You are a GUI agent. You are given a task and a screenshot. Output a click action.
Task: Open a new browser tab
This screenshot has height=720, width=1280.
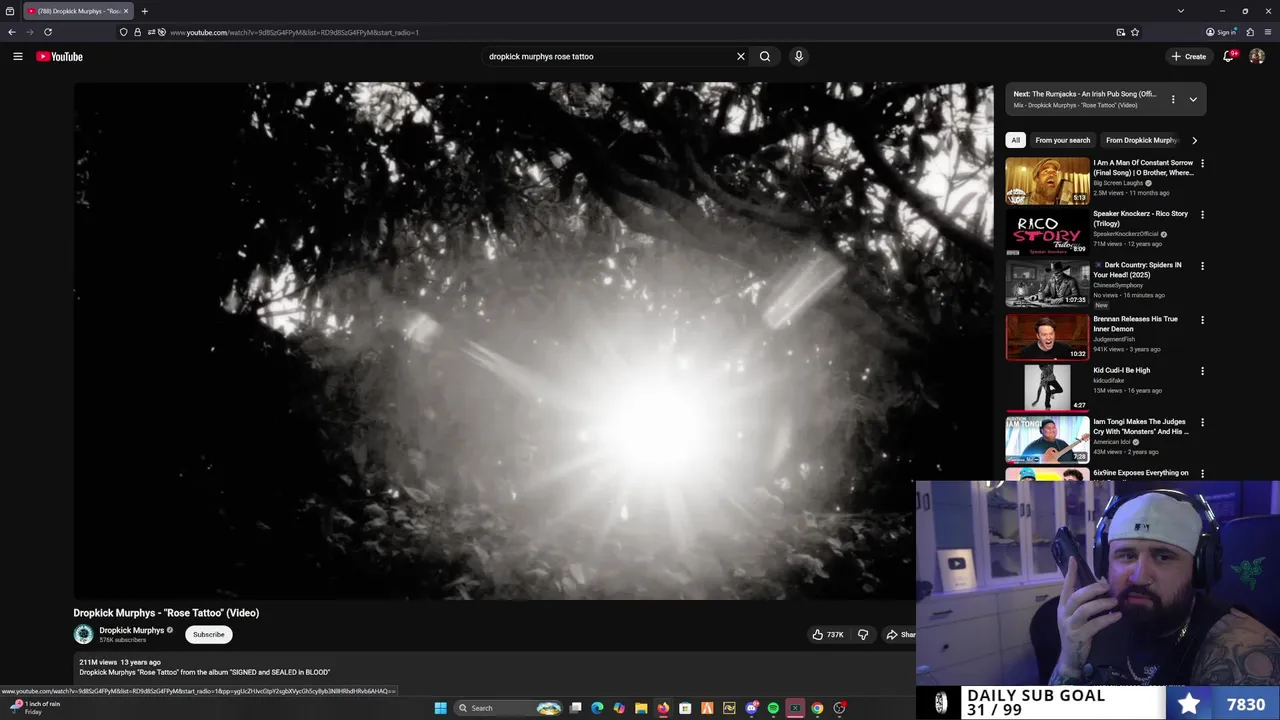coord(144,11)
